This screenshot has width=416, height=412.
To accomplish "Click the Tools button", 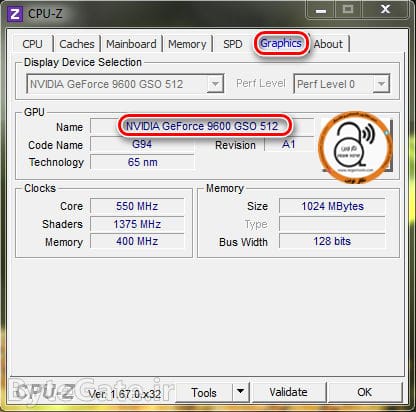I will [204, 392].
